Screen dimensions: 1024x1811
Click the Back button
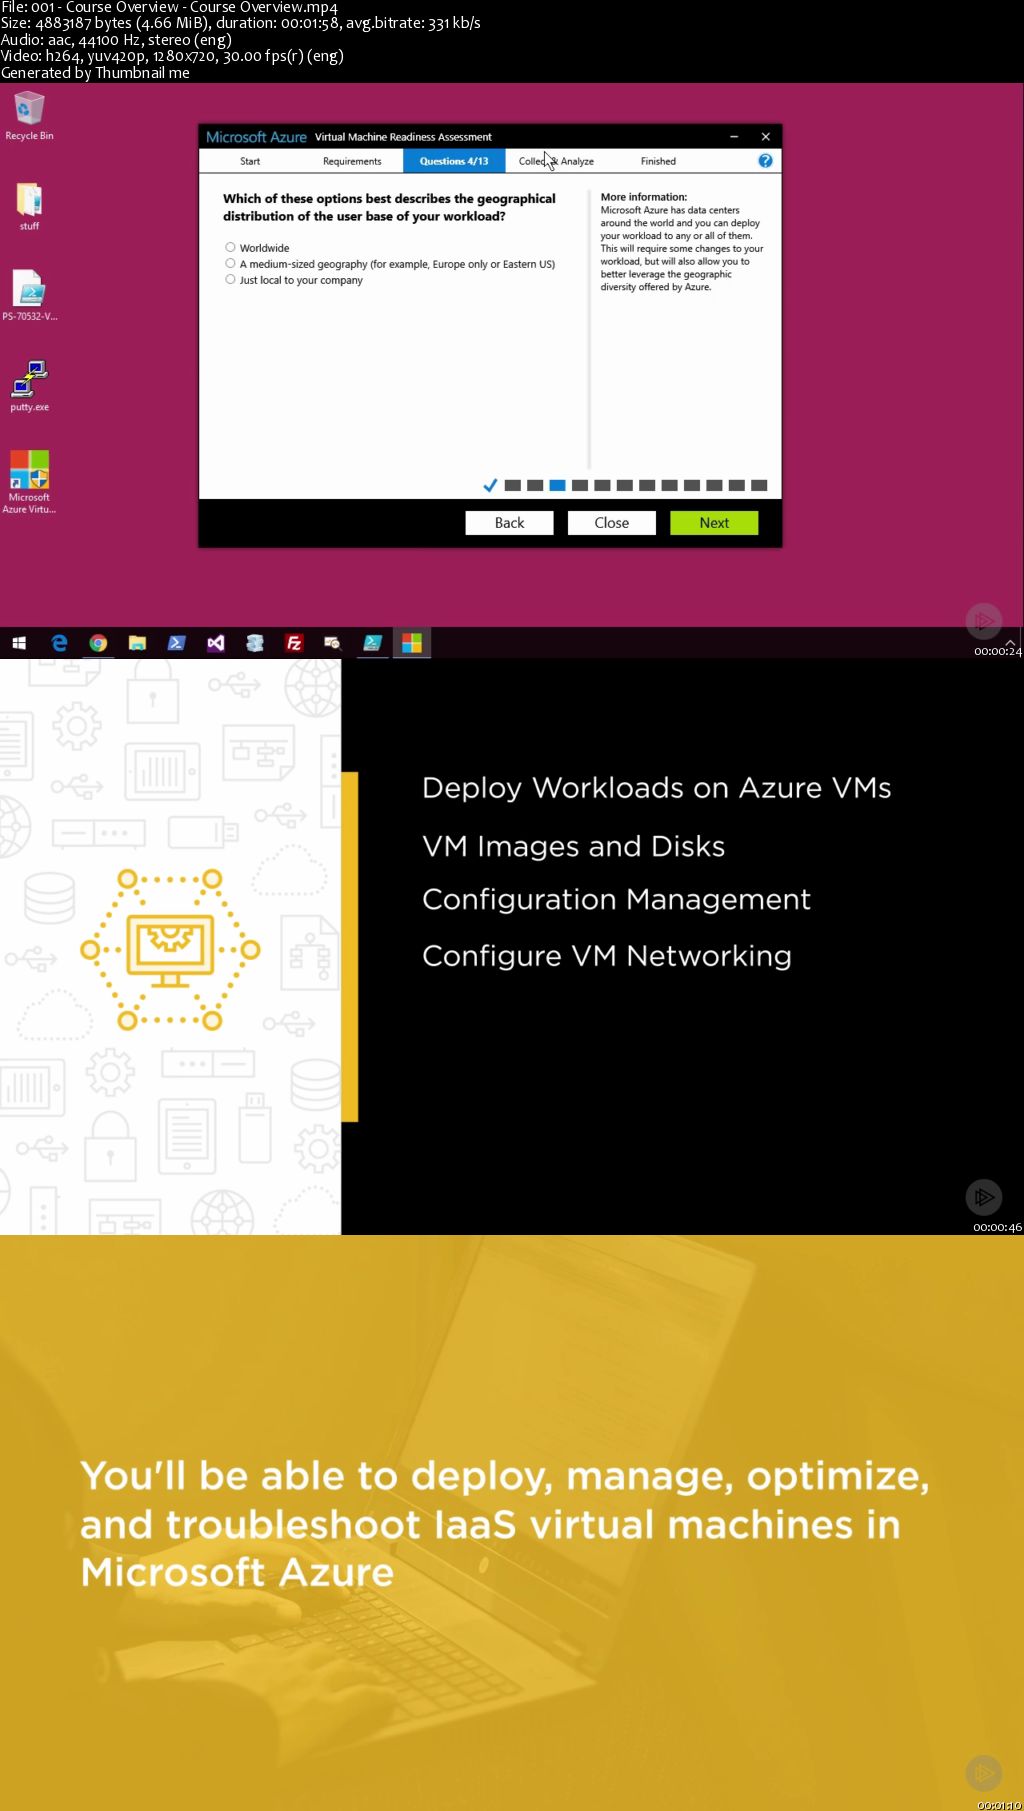click(x=509, y=523)
